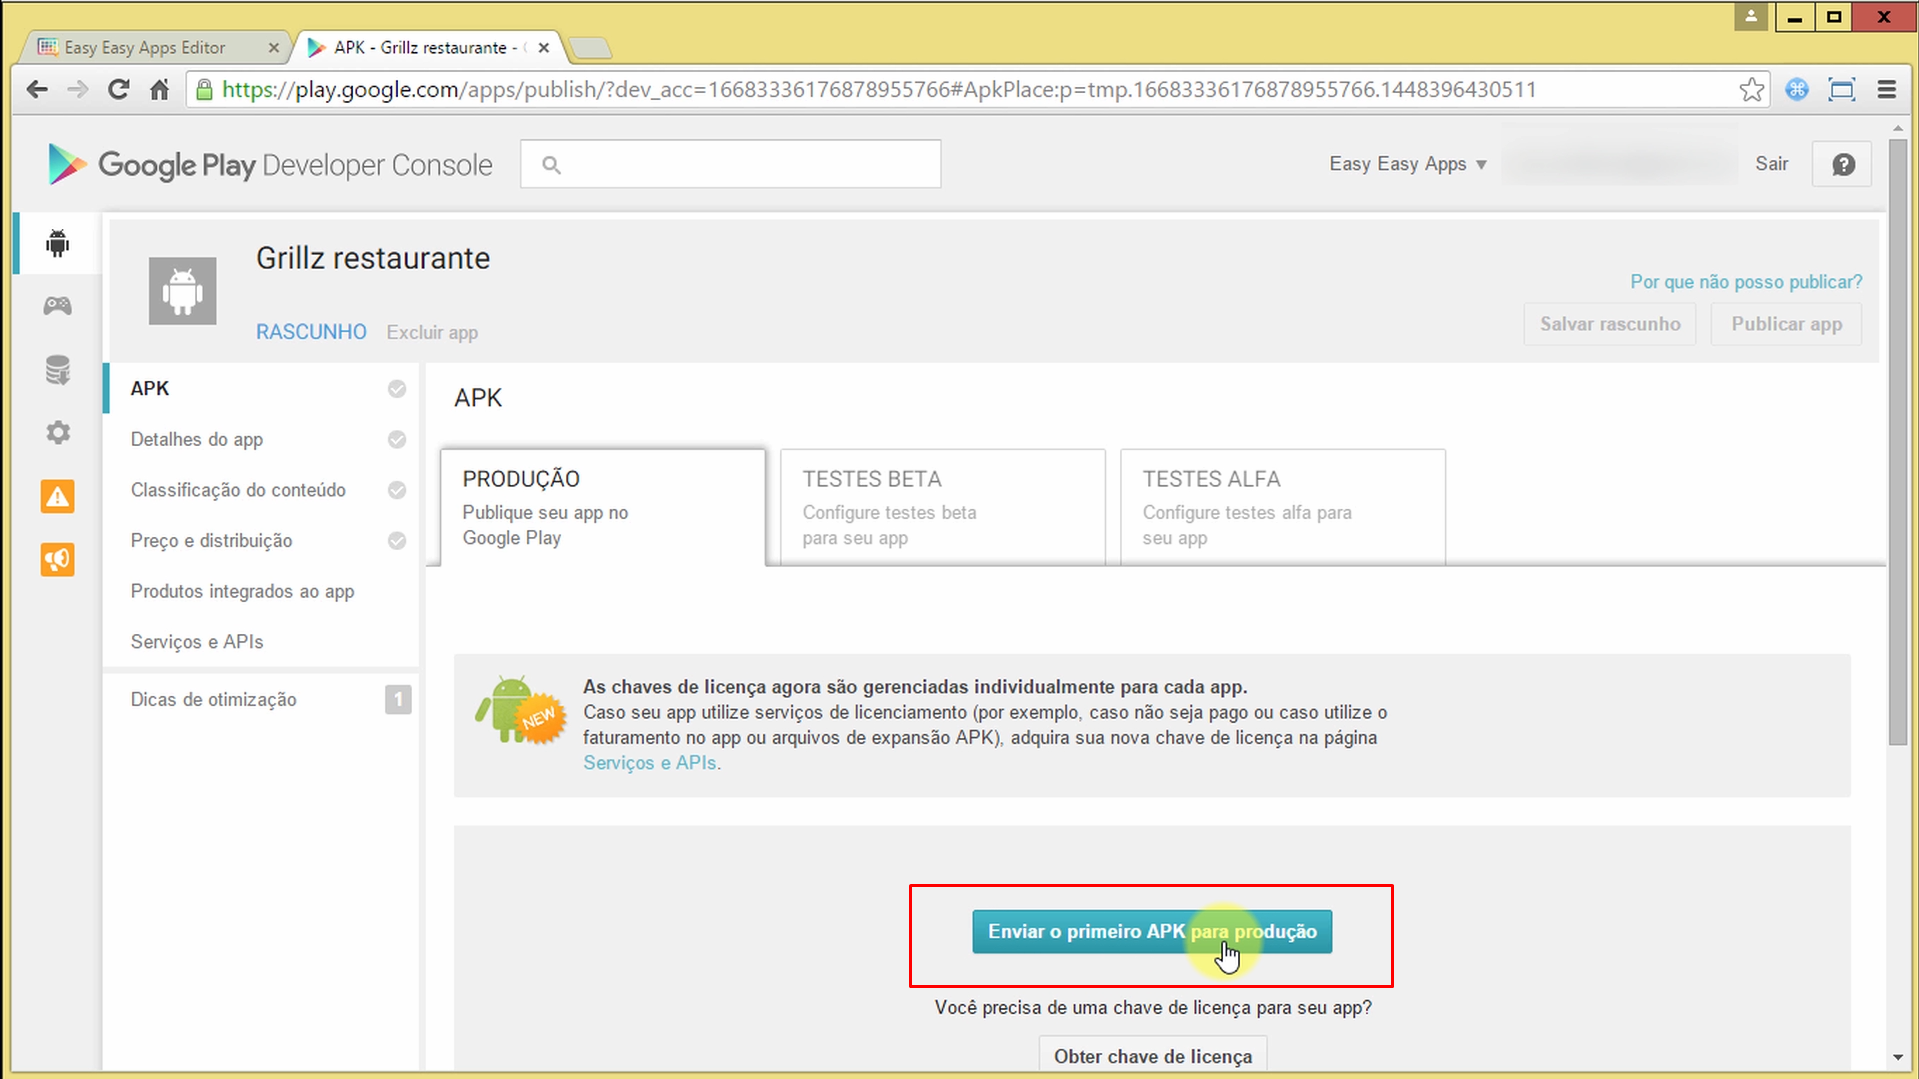Expand Dicas de otimização showing 1 tip
The image size is (1919, 1079).
click(x=213, y=699)
